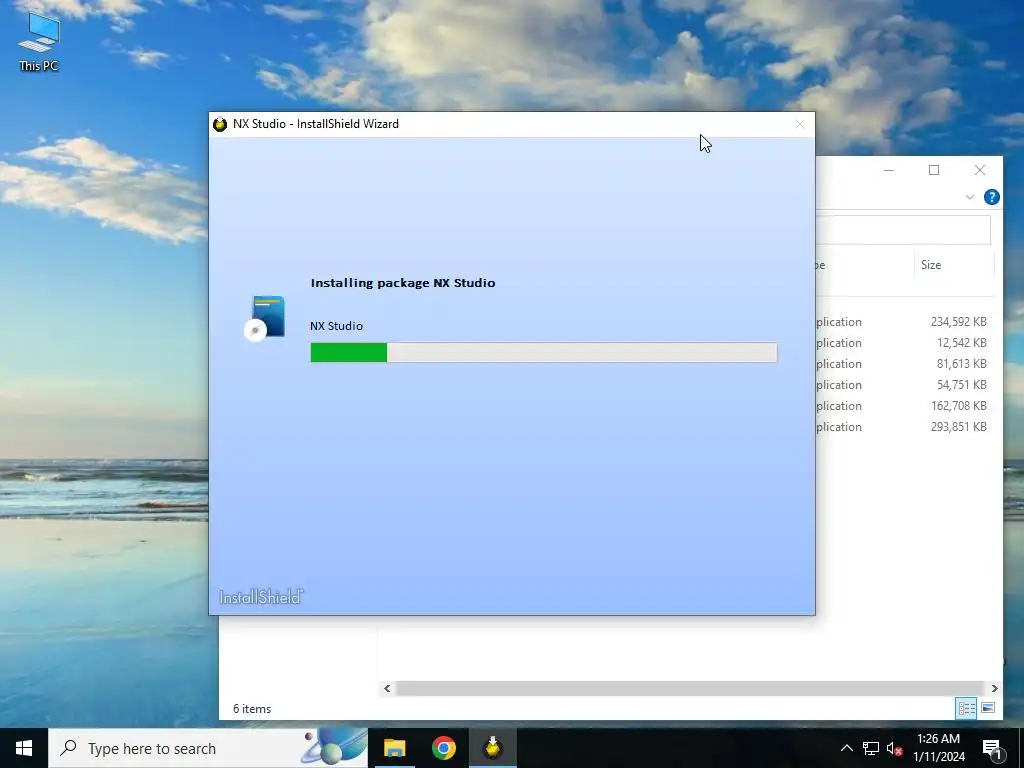Expand the File Explorer ribbon chevron

[970, 197]
